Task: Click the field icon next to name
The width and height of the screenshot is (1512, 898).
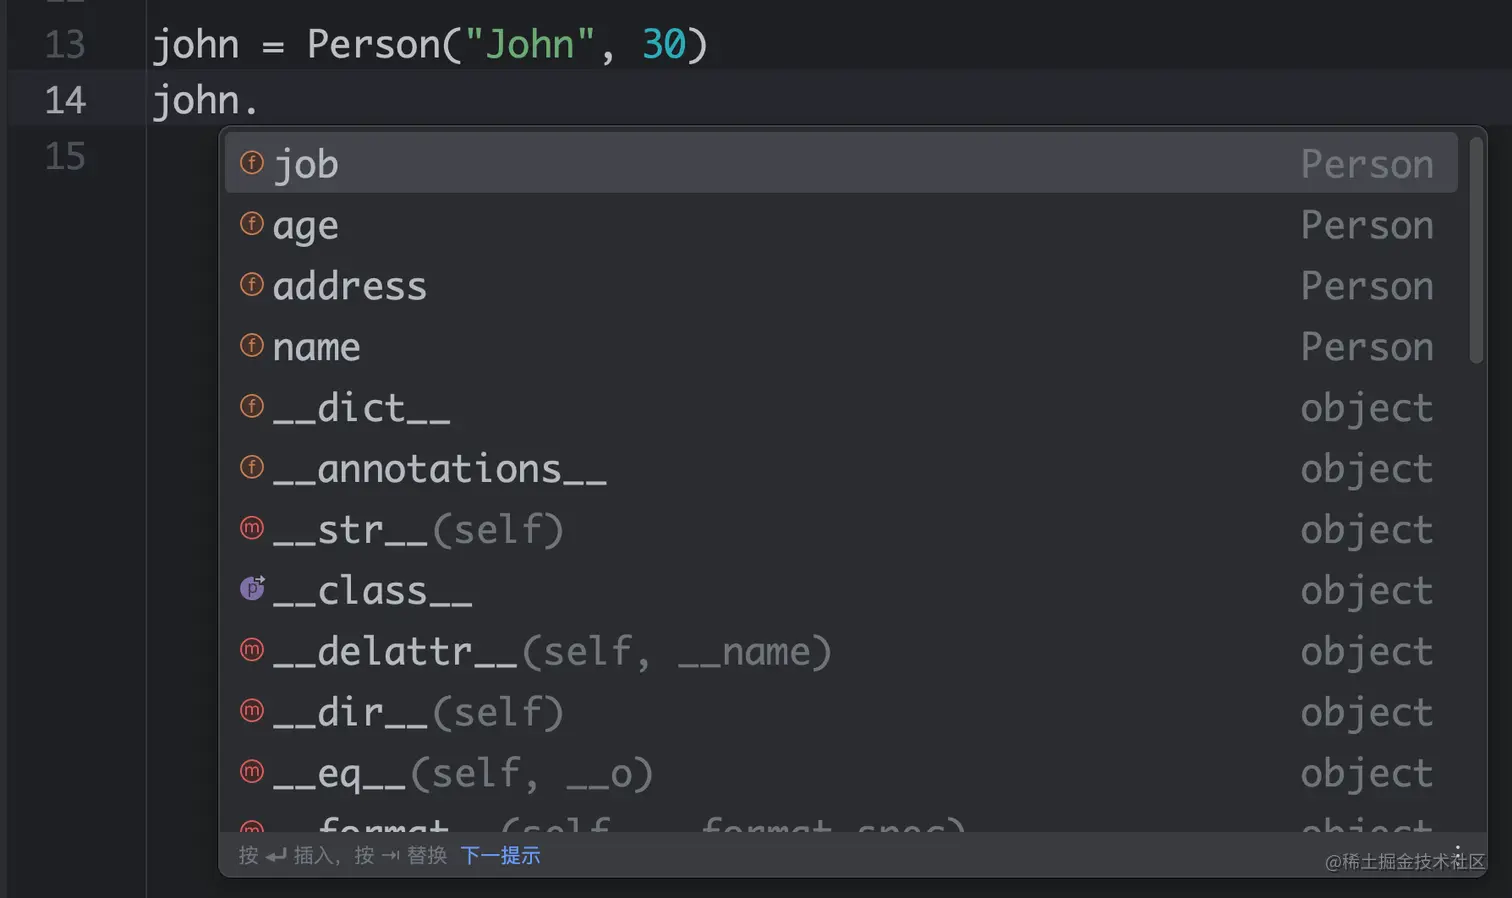Action: pyautogui.click(x=252, y=345)
